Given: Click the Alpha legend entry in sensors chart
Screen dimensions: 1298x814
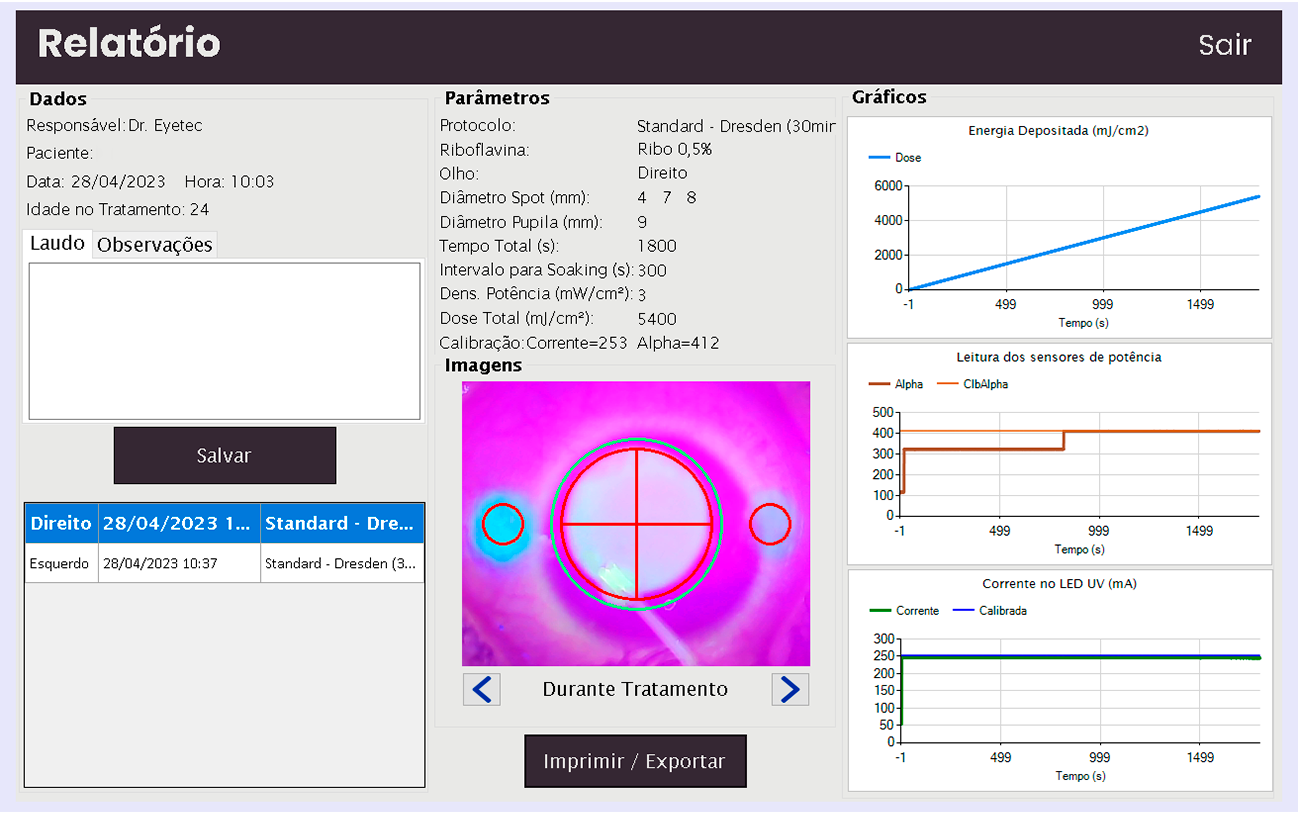Looking at the screenshot, I should (x=895, y=384).
